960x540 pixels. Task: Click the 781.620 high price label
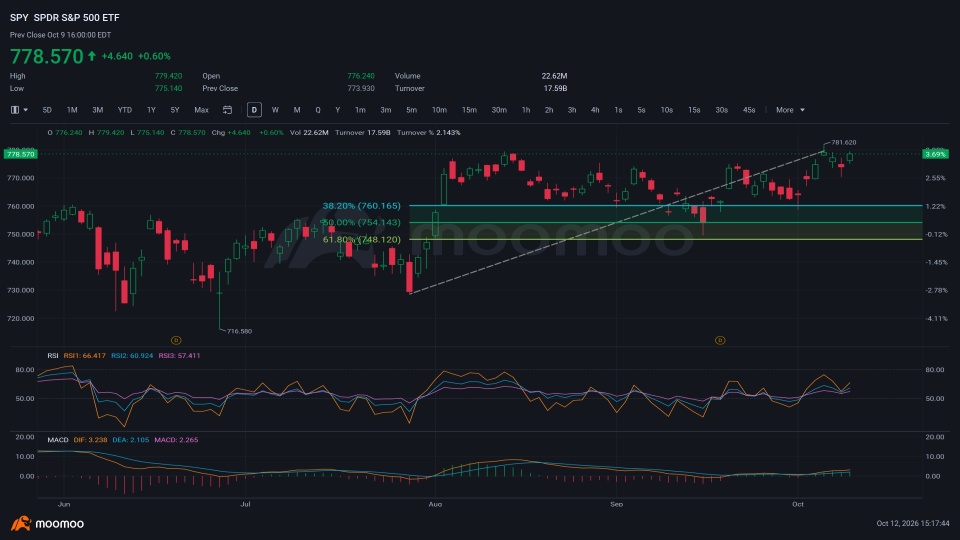coord(844,143)
